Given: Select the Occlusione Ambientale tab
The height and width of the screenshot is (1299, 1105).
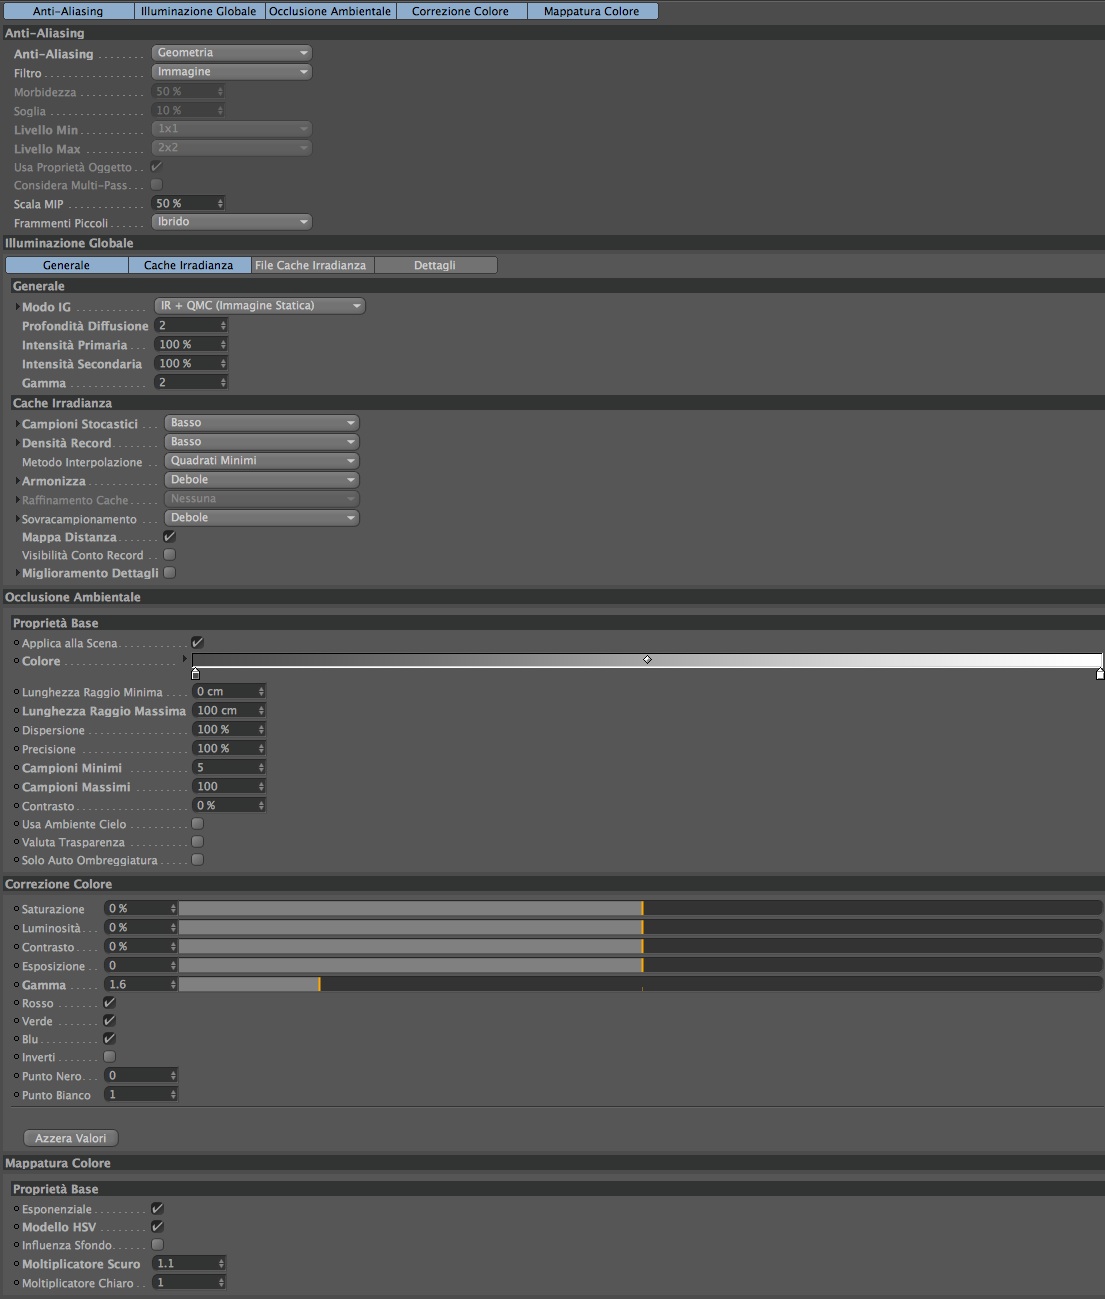Looking at the screenshot, I should (330, 11).
